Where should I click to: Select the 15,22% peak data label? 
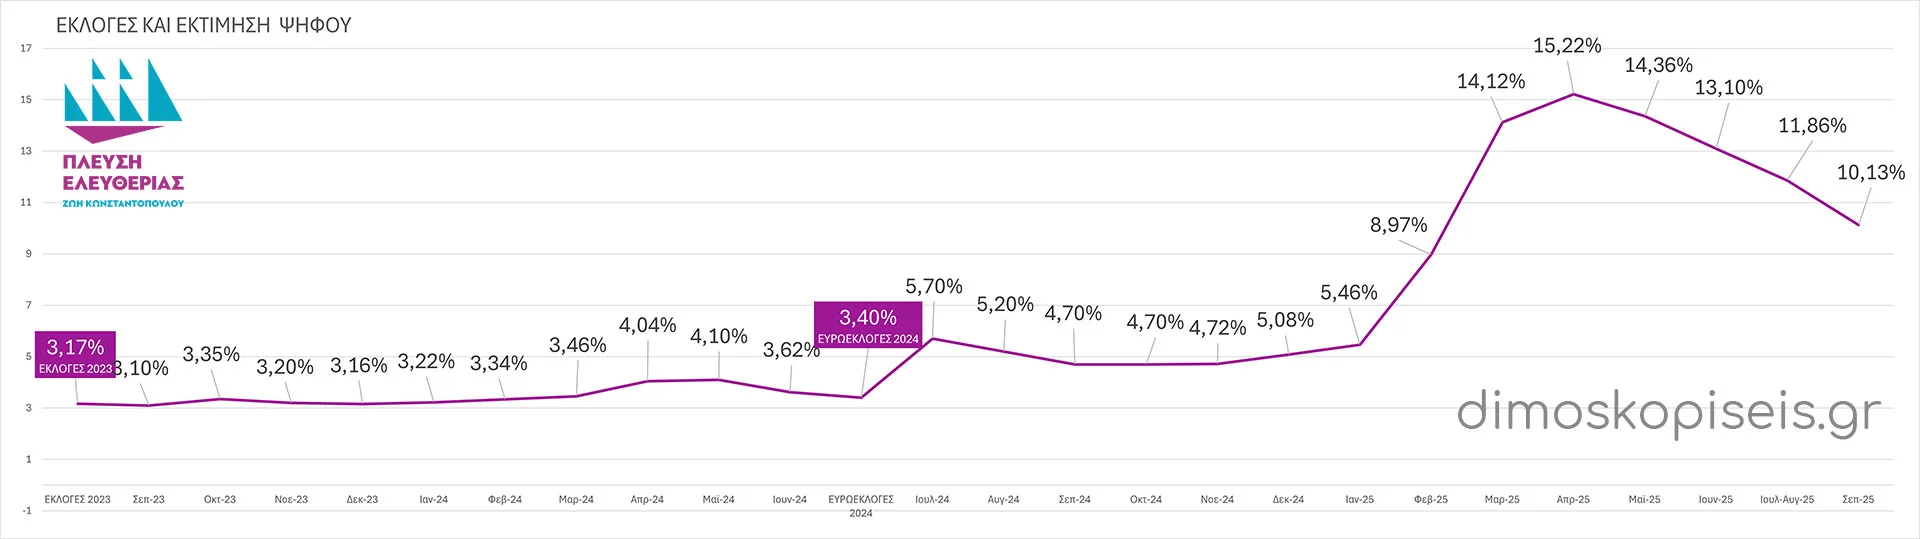[1567, 46]
